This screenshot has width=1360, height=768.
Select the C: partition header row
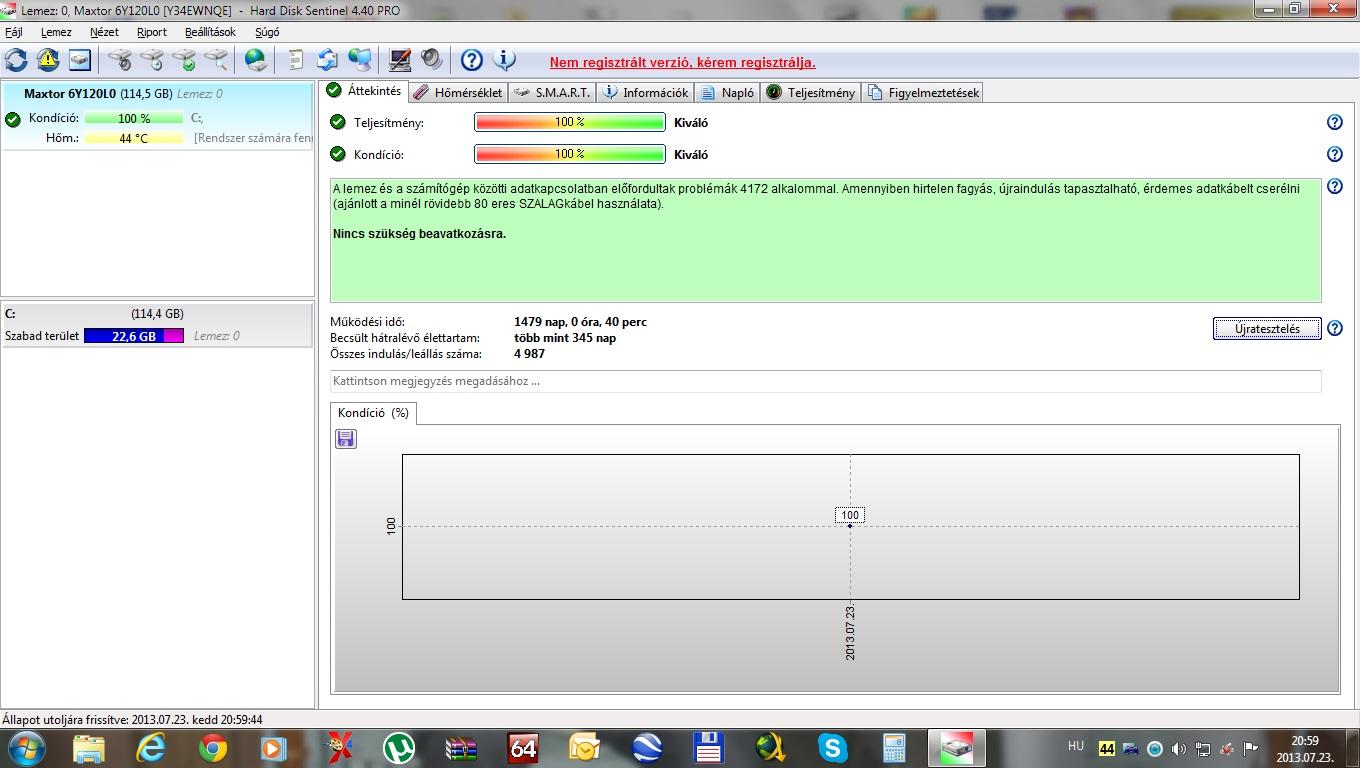pyautogui.click(x=158, y=314)
